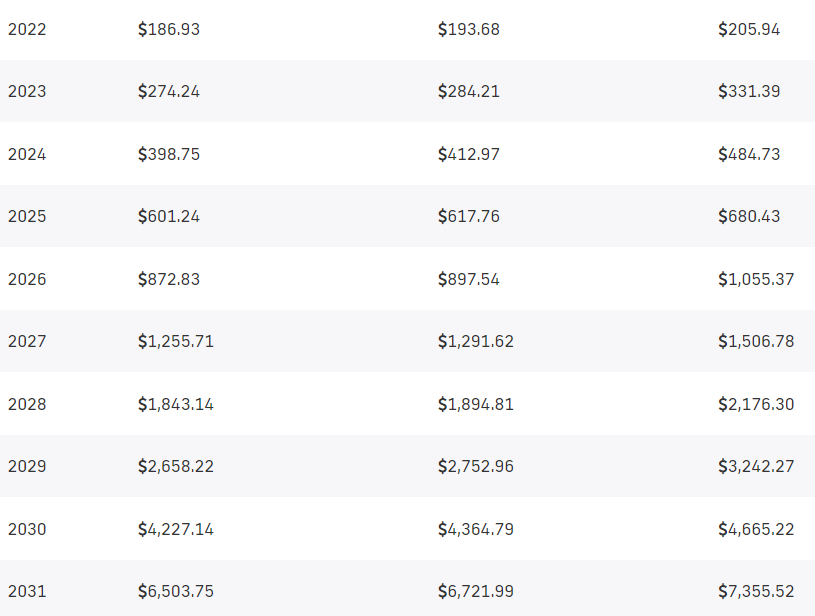Select the $680.43 cell

[749, 216]
